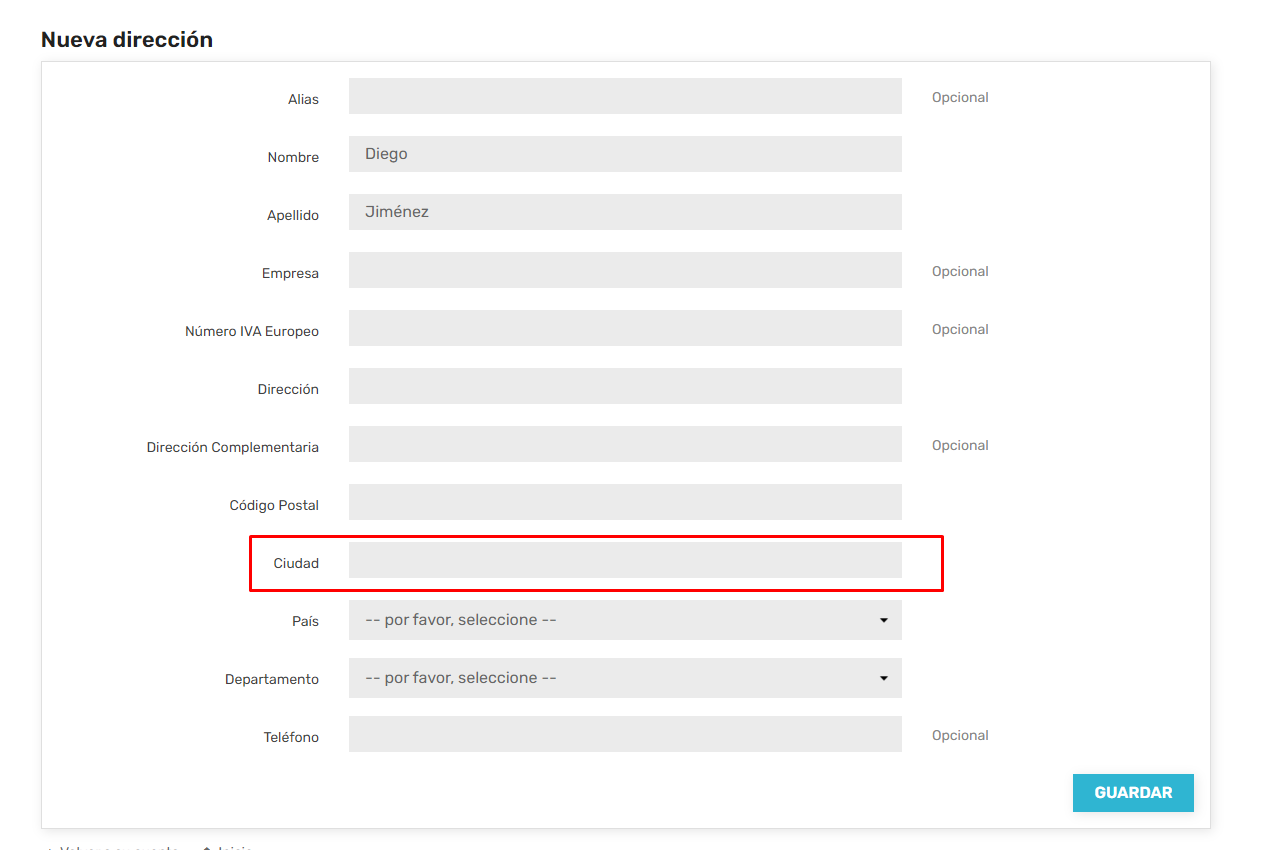Click the Dirección input field
The image size is (1266, 850).
click(x=625, y=386)
